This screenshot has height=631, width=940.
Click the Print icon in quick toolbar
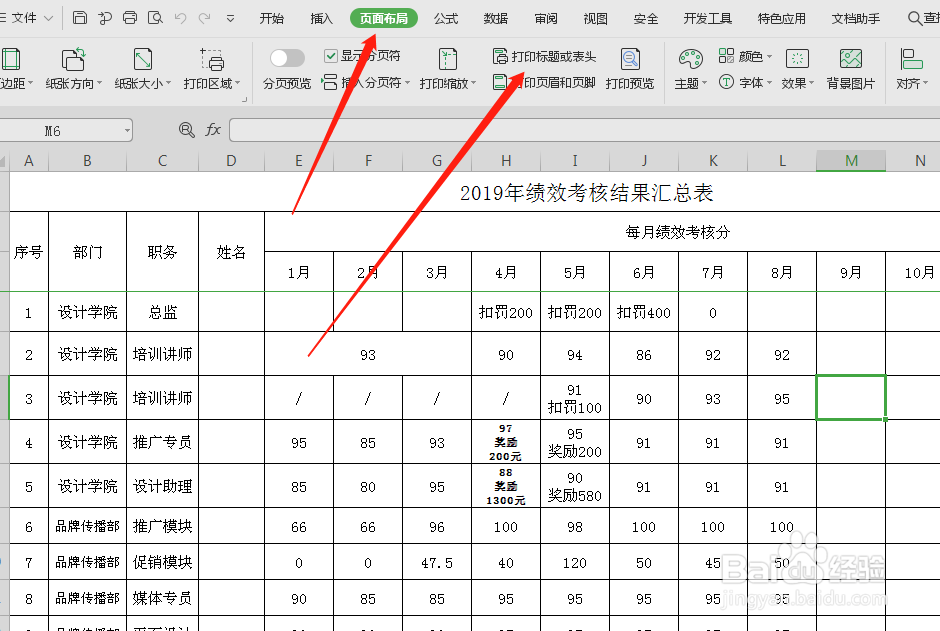(x=129, y=18)
